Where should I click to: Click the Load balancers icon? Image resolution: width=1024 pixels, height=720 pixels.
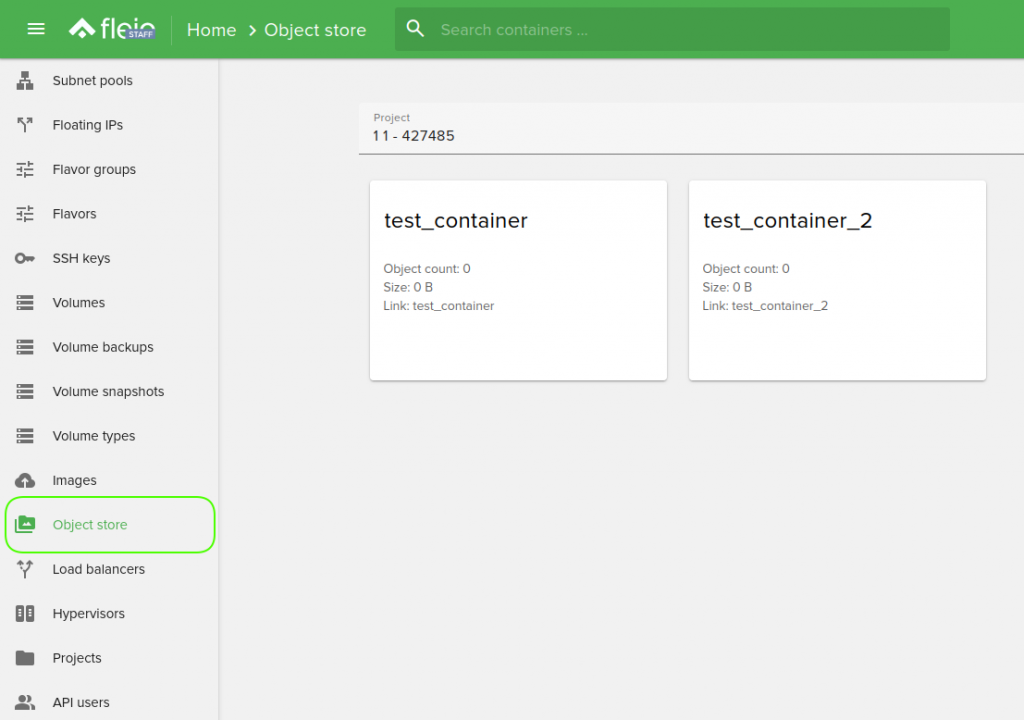tap(25, 569)
